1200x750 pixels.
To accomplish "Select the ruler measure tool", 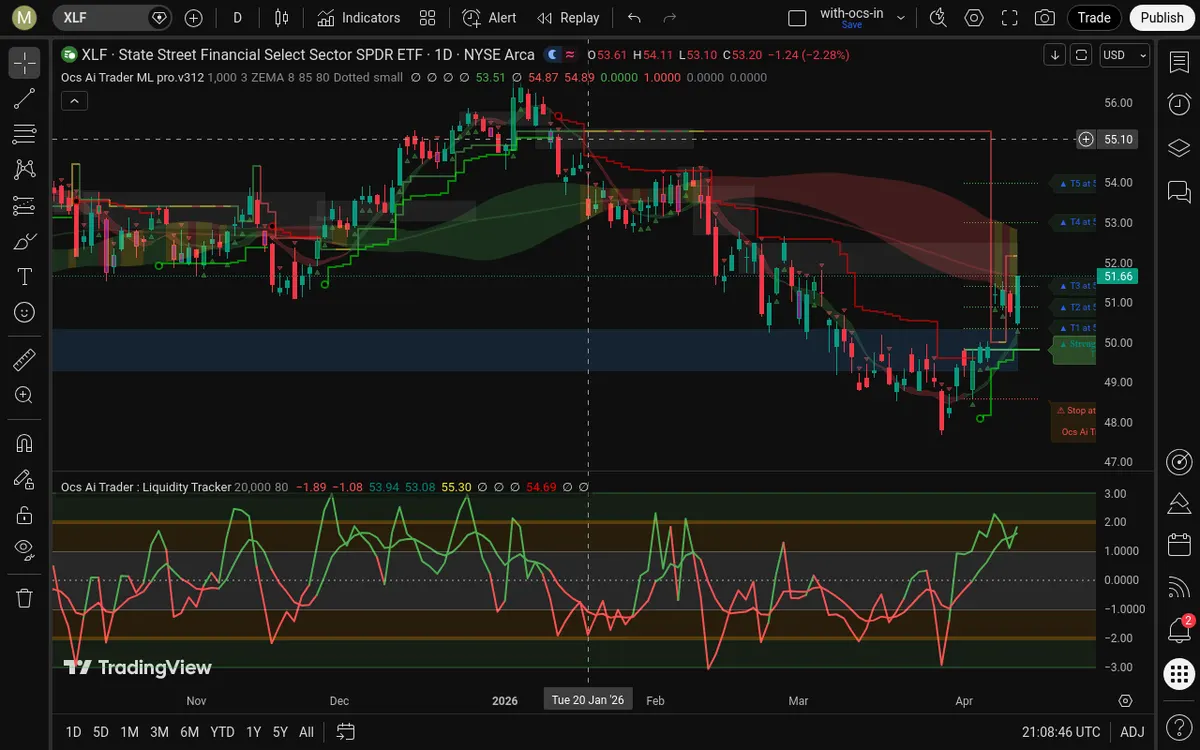I will click(x=25, y=359).
